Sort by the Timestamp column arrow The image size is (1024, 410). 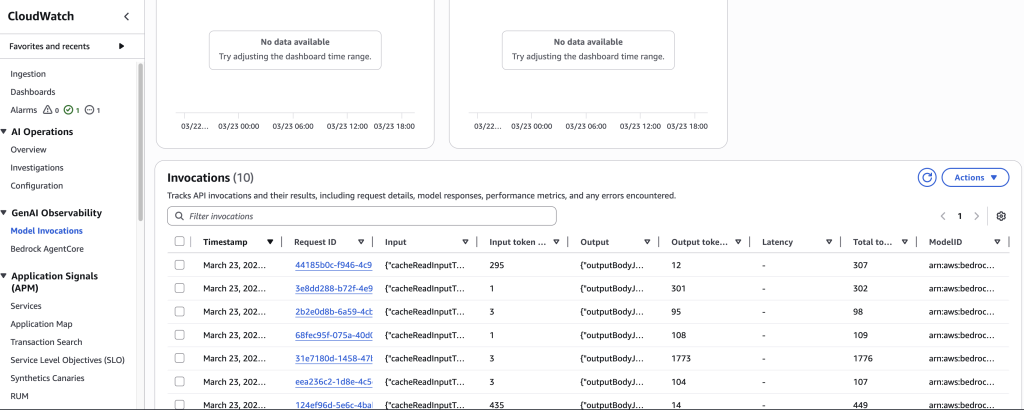pyautogui.click(x=270, y=242)
